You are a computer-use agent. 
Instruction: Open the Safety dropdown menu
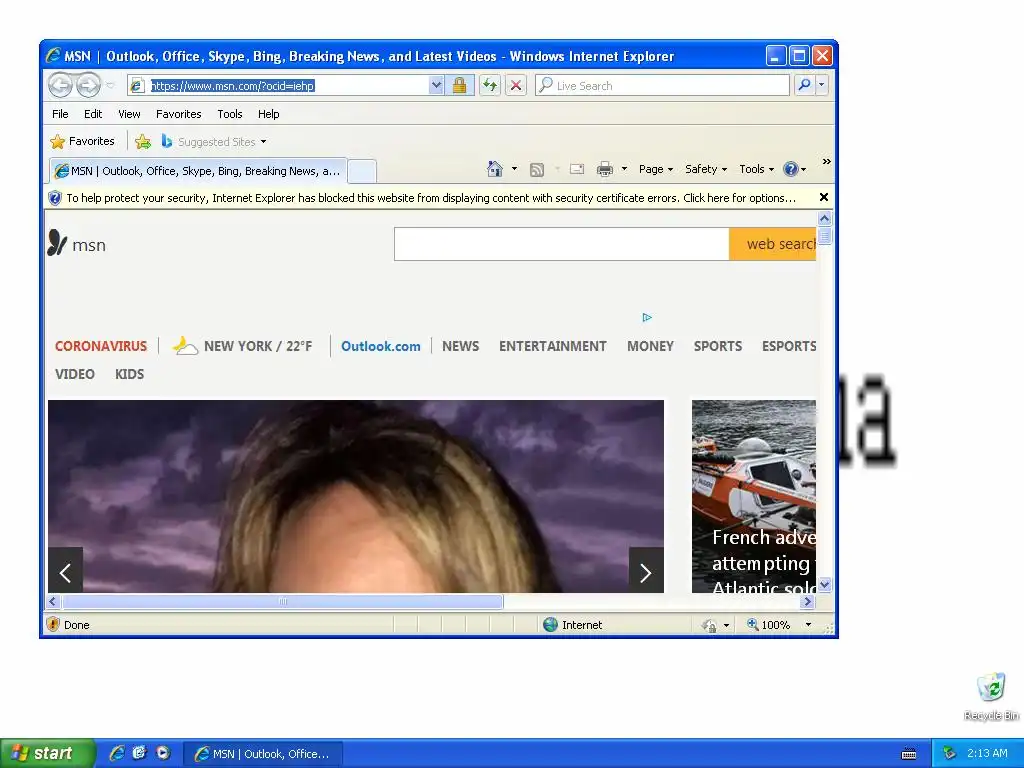tap(706, 169)
